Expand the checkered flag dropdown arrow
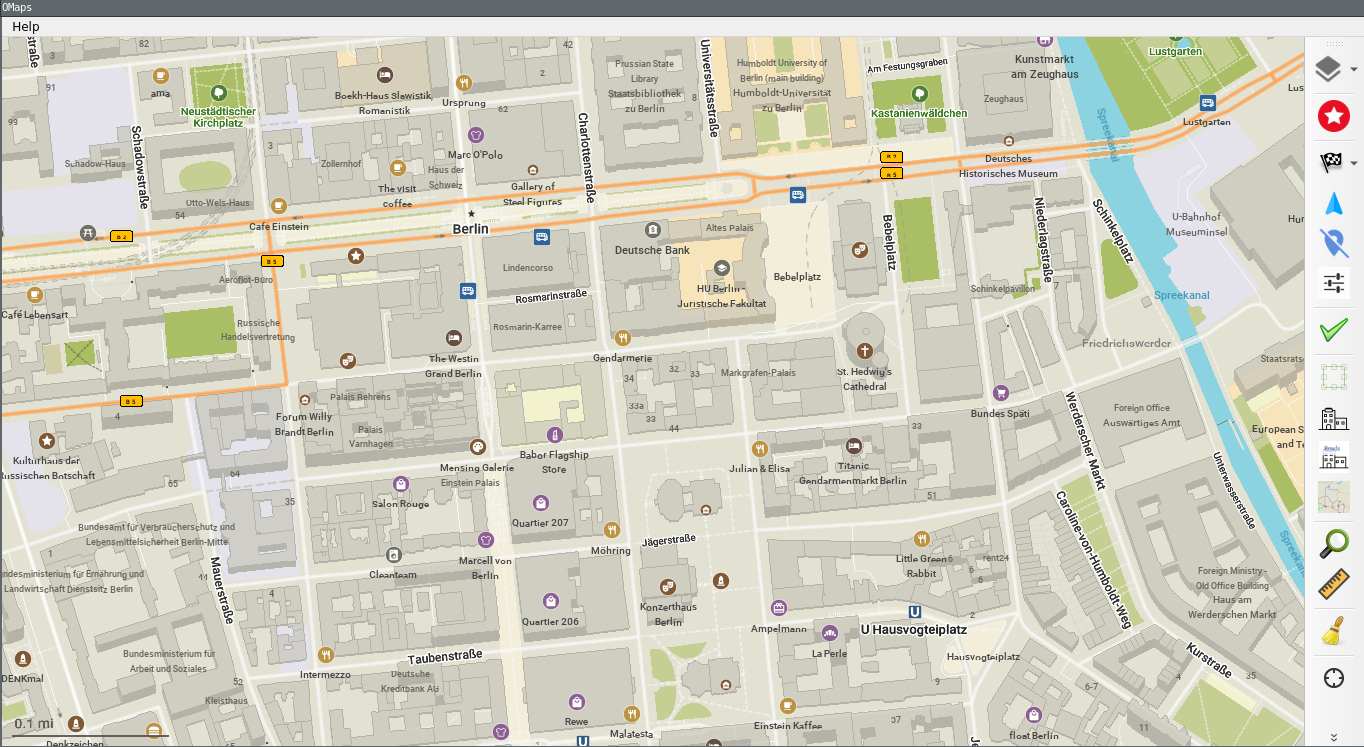This screenshot has width=1364, height=747. click(x=1354, y=163)
